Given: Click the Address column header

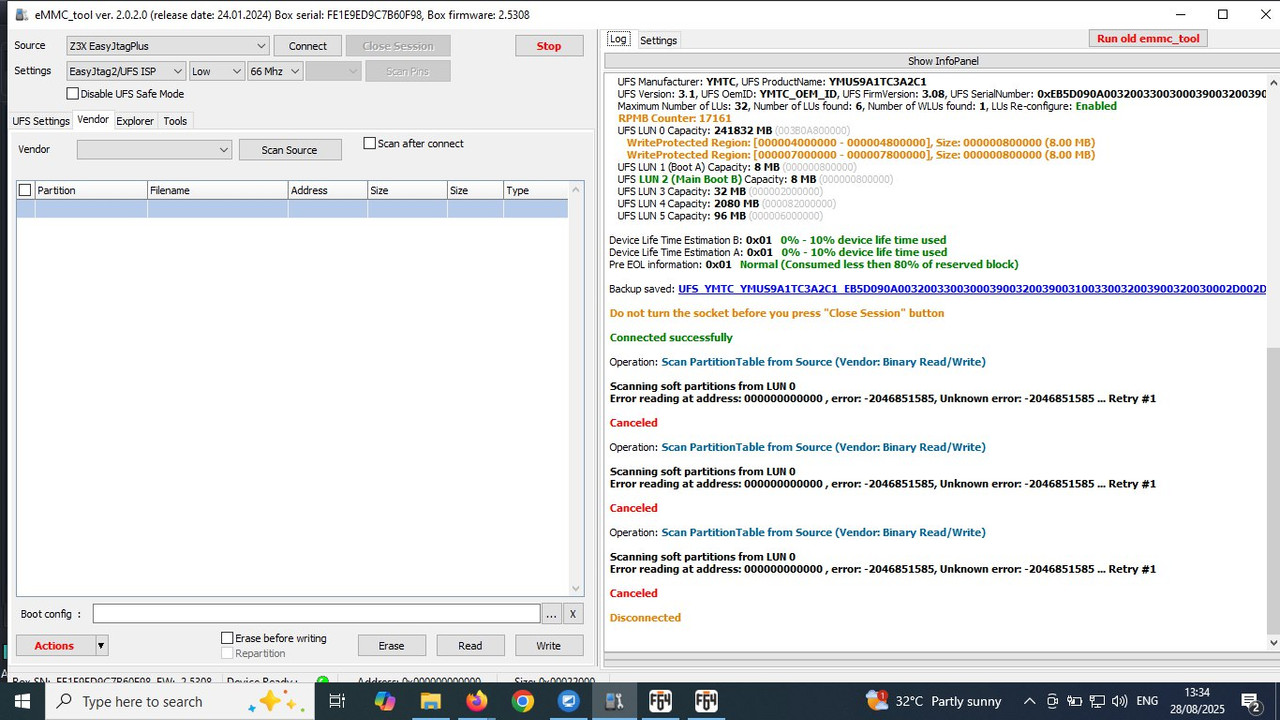Looking at the screenshot, I should click(x=327, y=190).
